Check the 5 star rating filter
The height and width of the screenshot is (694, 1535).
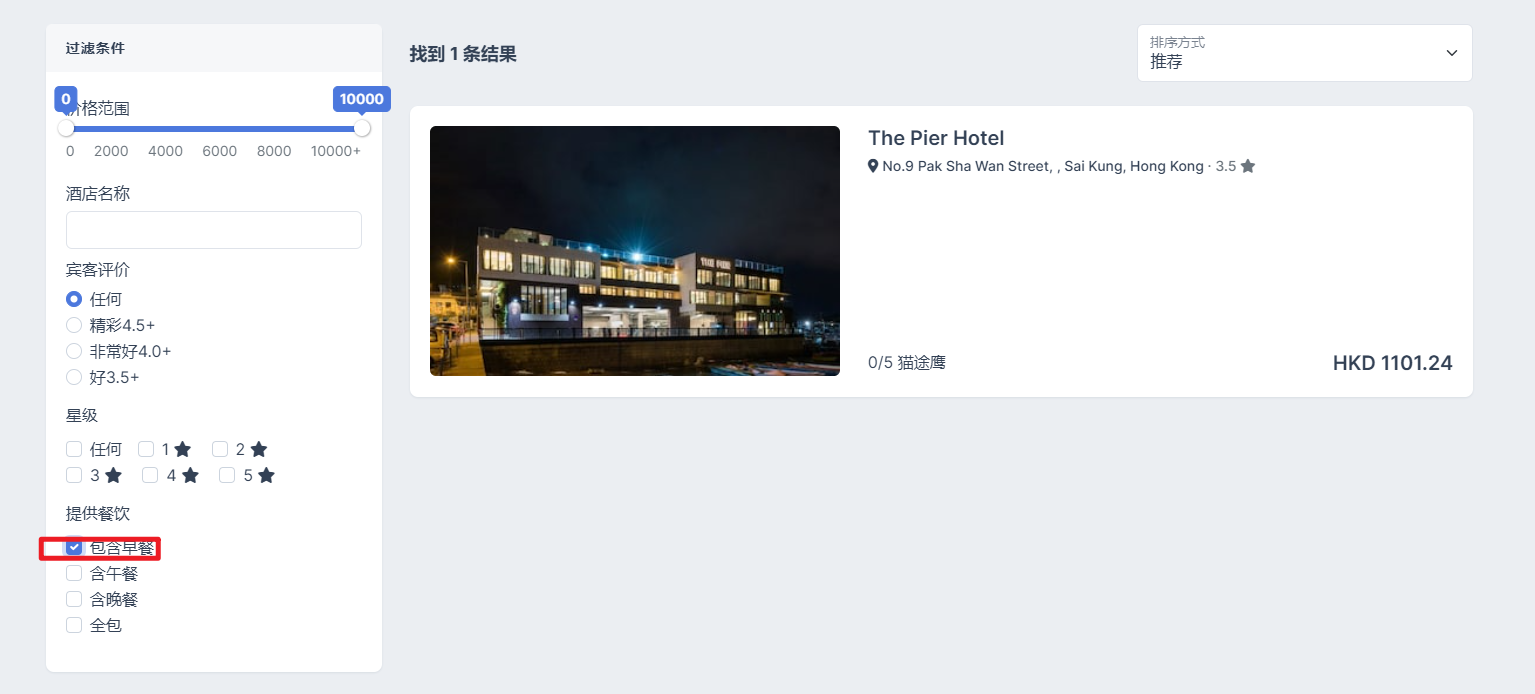(x=227, y=475)
